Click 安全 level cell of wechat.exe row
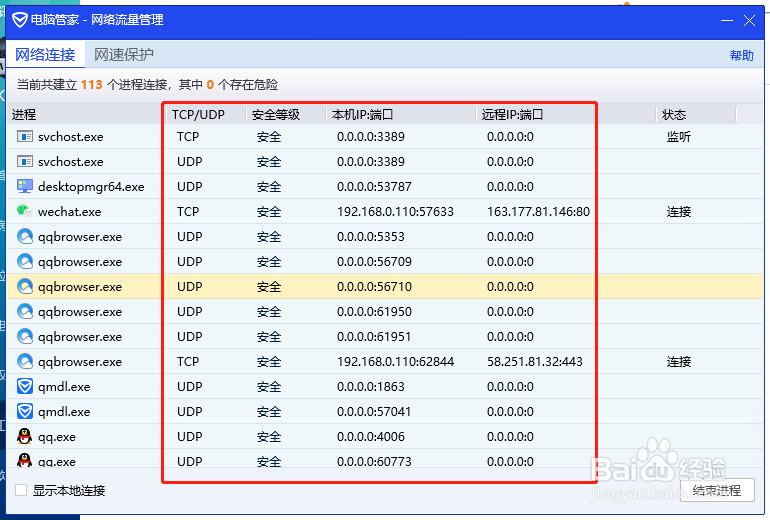This screenshot has height=520, width=770. pyautogui.click(x=269, y=212)
